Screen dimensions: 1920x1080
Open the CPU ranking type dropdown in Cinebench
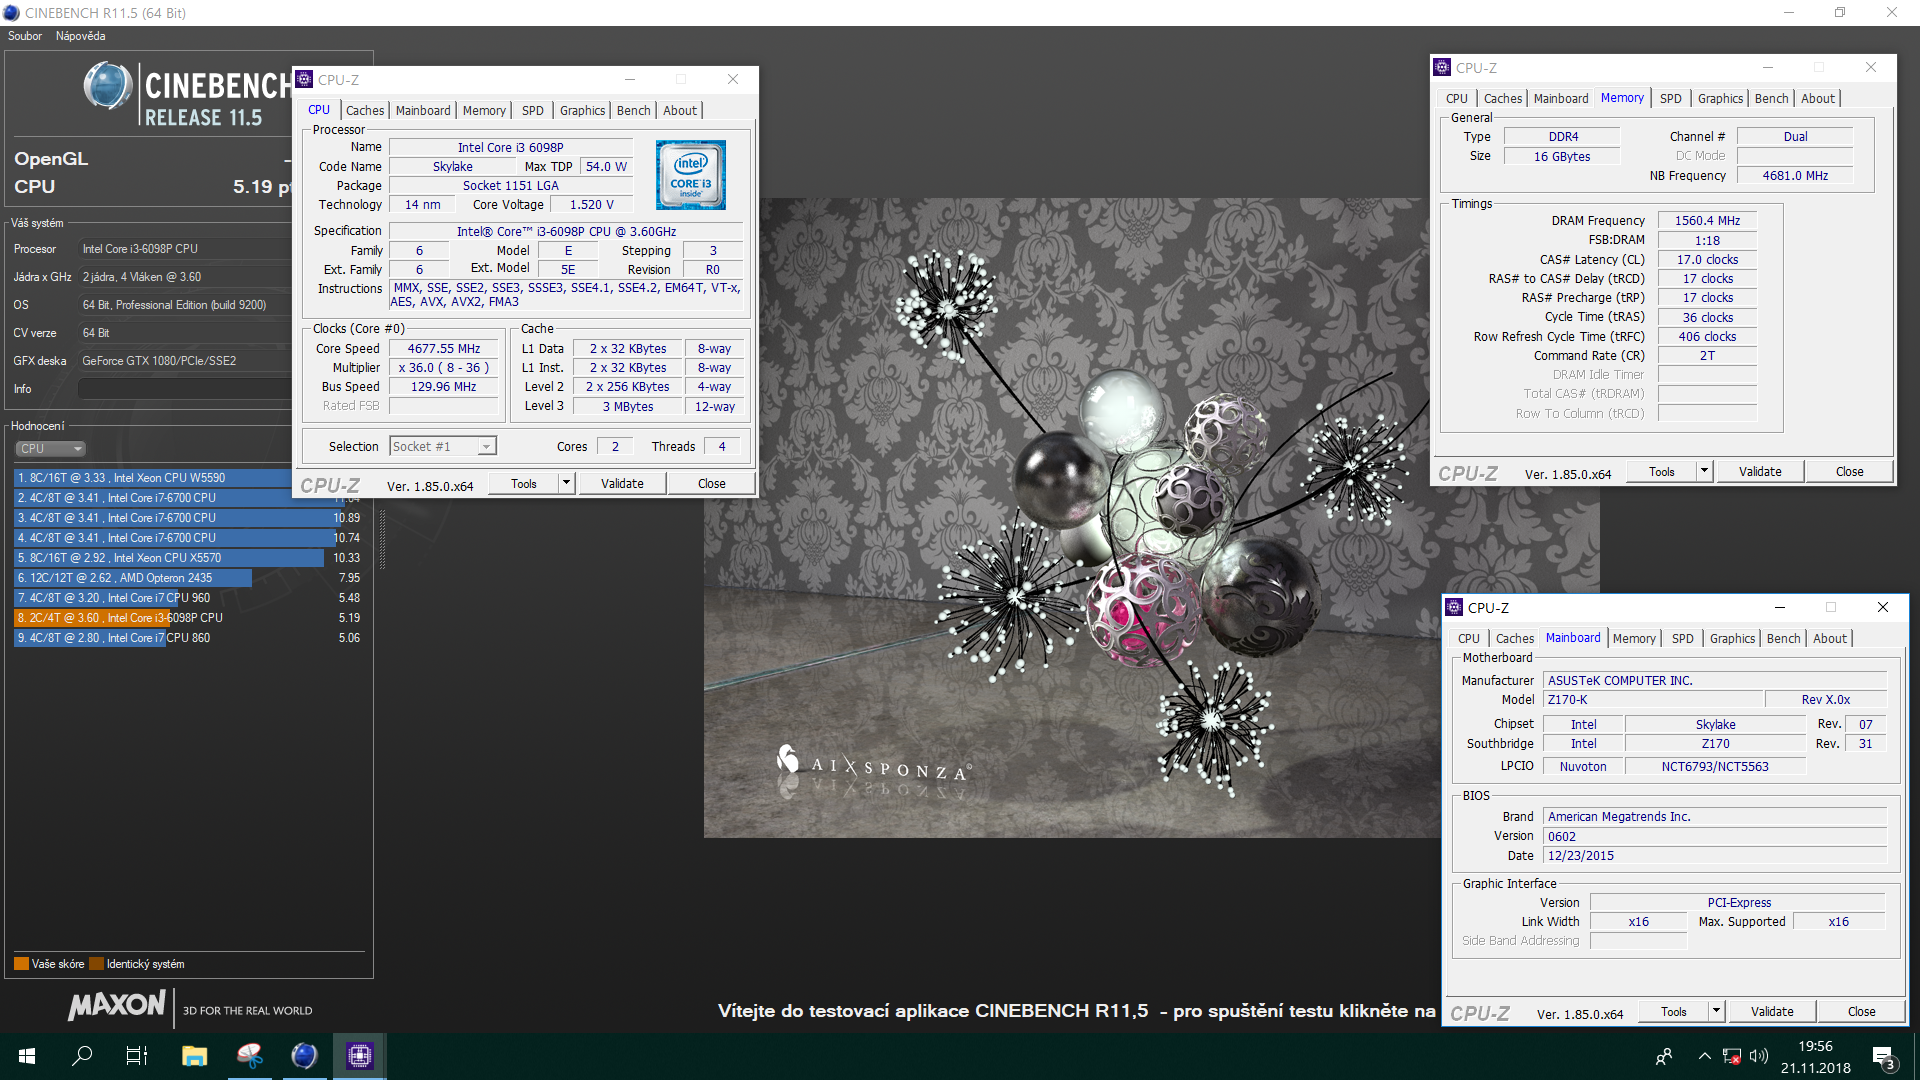point(50,449)
